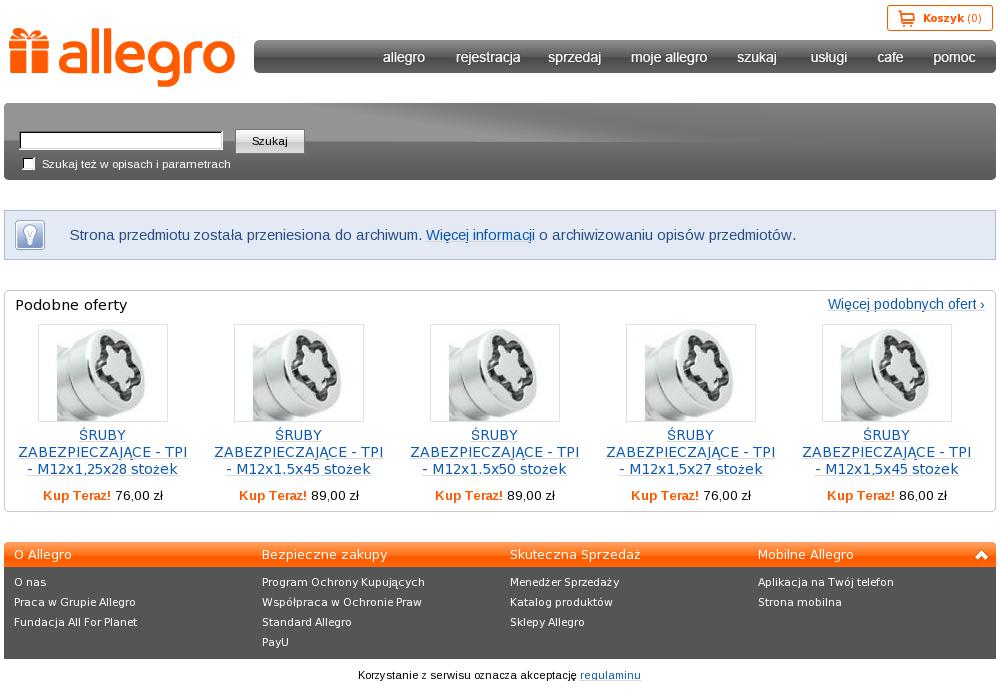Click the O Allegro footer heading
The image size is (1000, 695).
(x=43, y=555)
